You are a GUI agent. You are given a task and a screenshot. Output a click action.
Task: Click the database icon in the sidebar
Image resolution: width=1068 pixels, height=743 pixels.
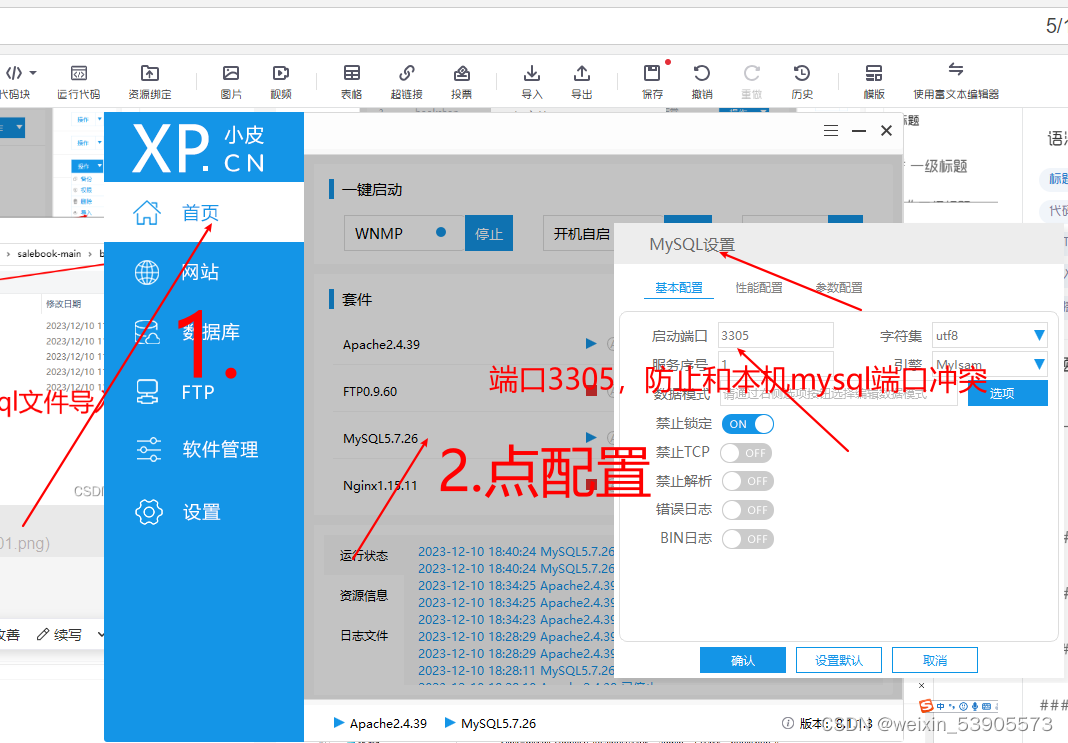coord(147,332)
